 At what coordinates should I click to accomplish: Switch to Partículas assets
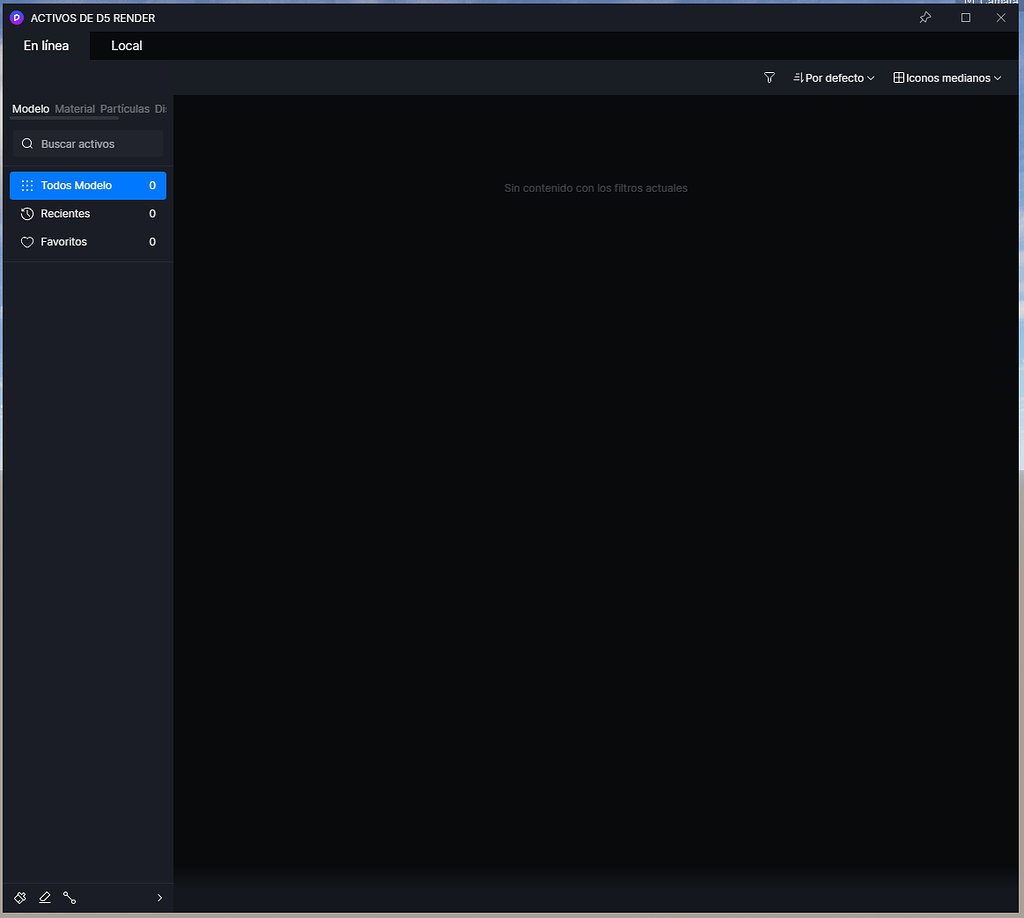click(124, 108)
